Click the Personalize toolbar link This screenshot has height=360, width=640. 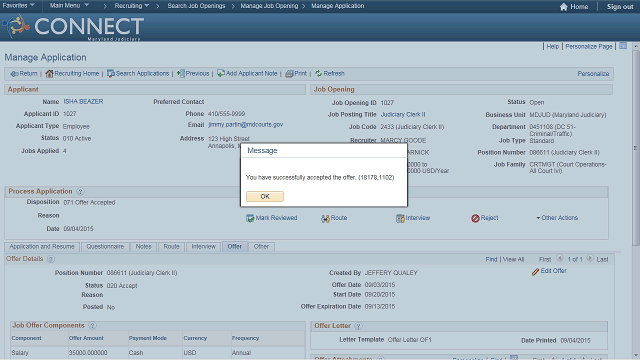tap(593, 74)
